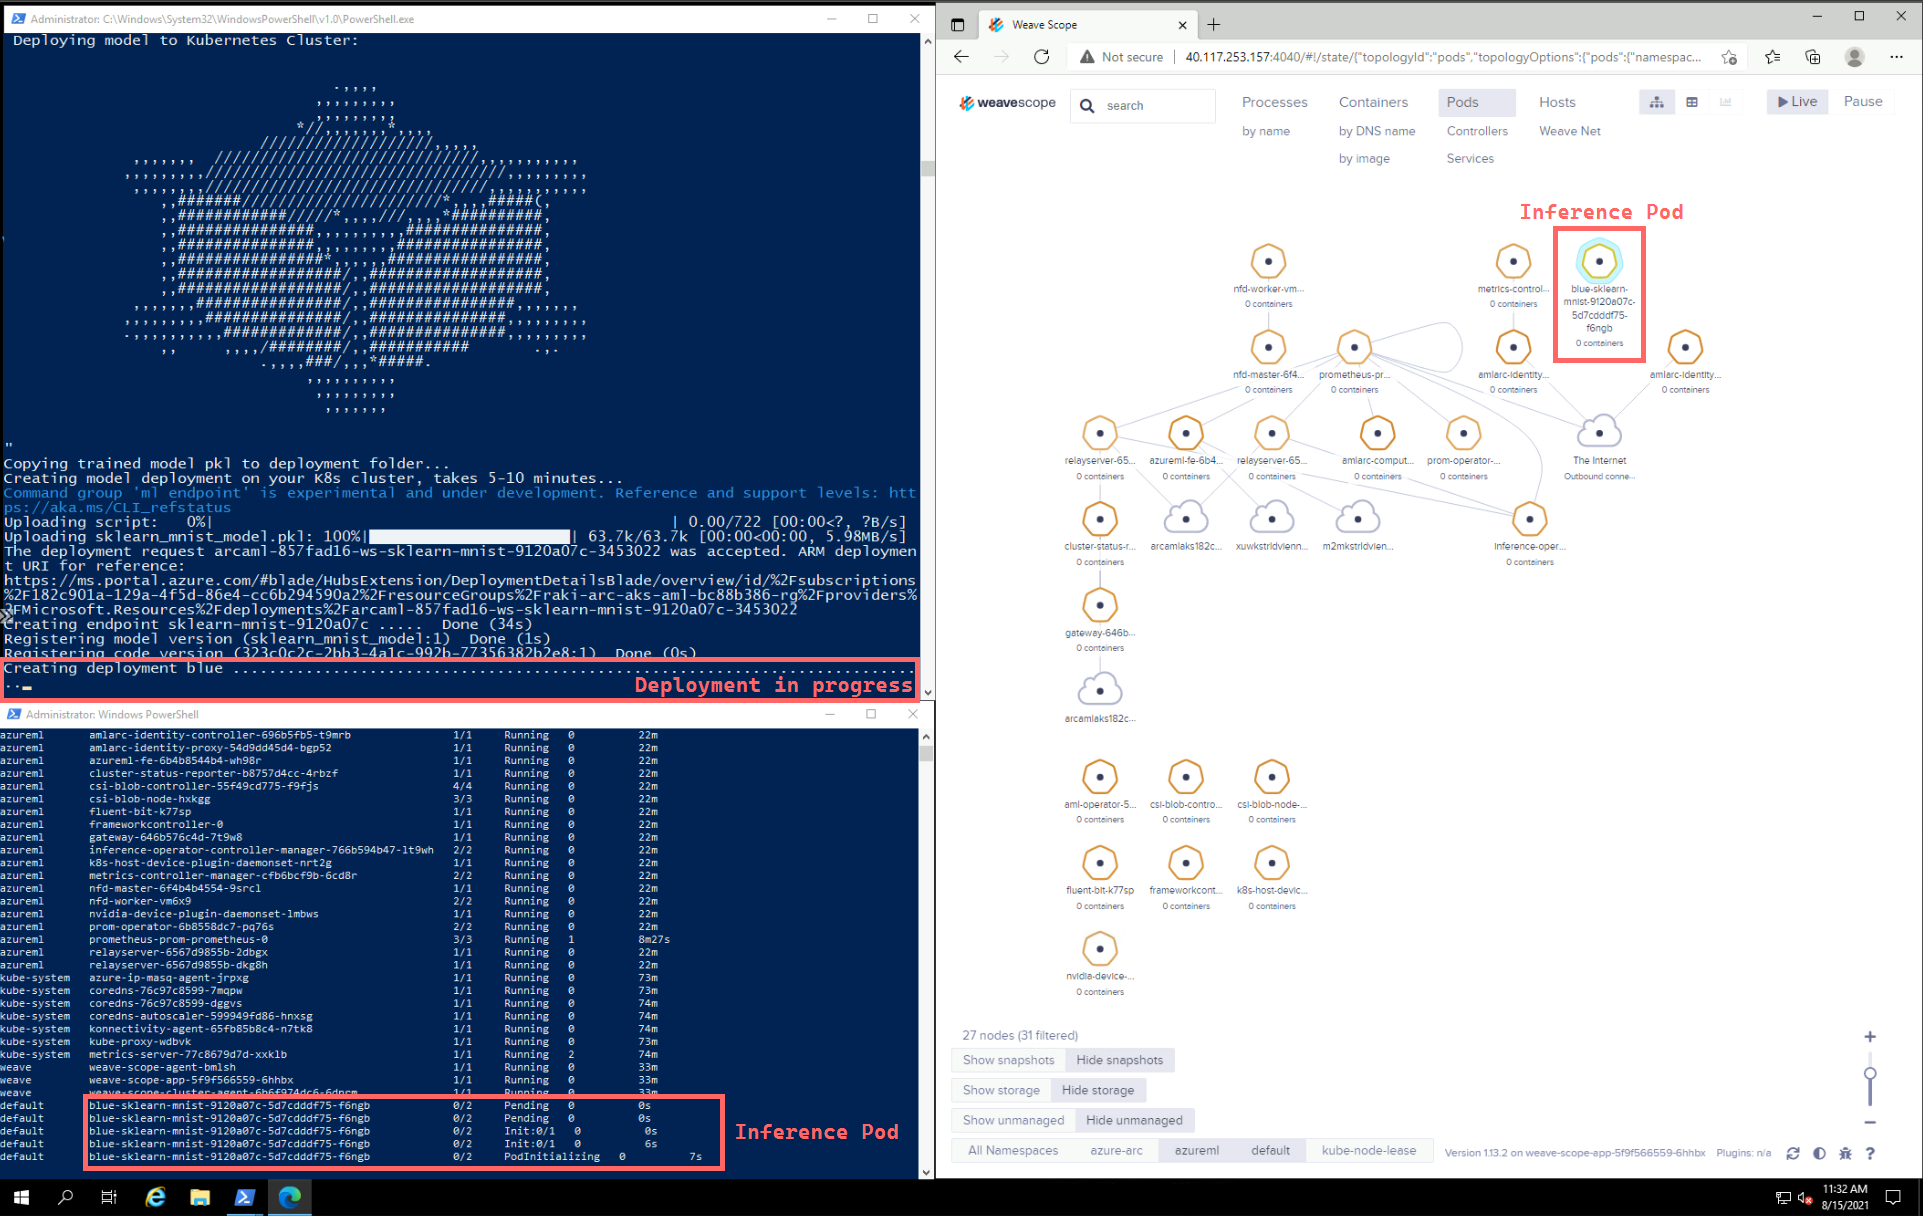
Task: Show Services sub-view
Action: coord(1469,158)
